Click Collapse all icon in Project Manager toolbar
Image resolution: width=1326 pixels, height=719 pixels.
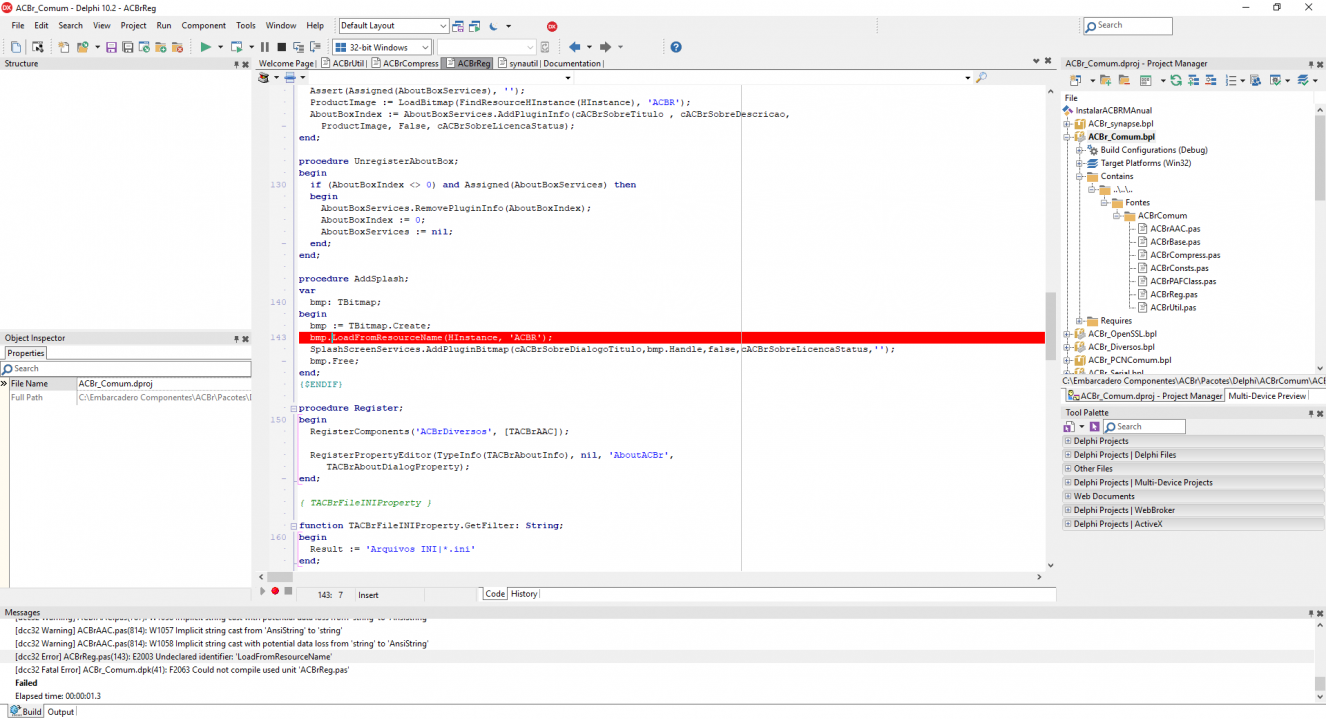pos(1211,80)
